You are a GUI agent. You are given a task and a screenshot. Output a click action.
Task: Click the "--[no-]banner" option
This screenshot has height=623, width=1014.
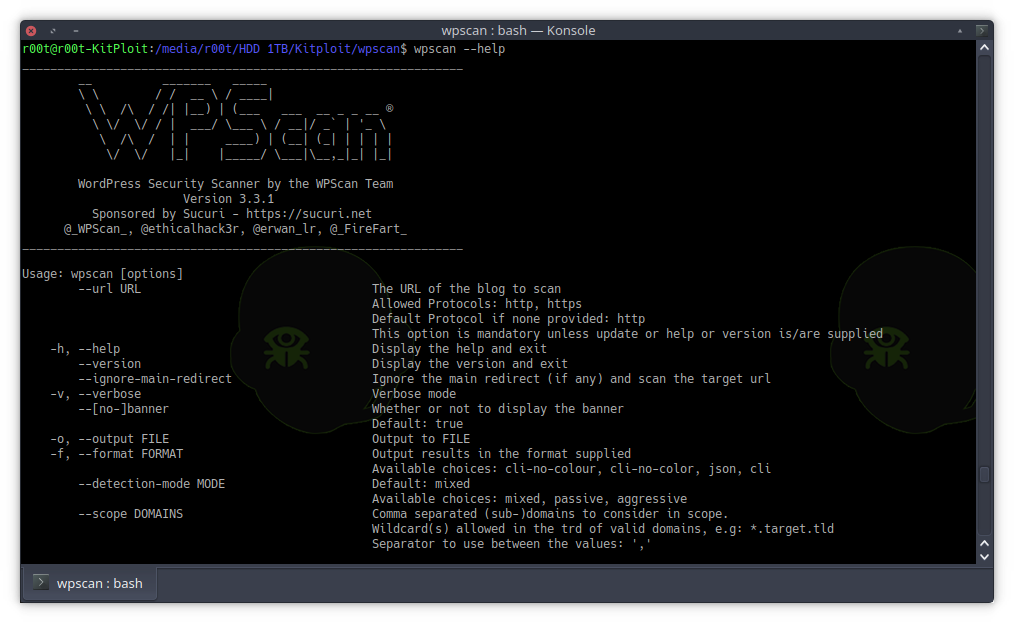123,408
